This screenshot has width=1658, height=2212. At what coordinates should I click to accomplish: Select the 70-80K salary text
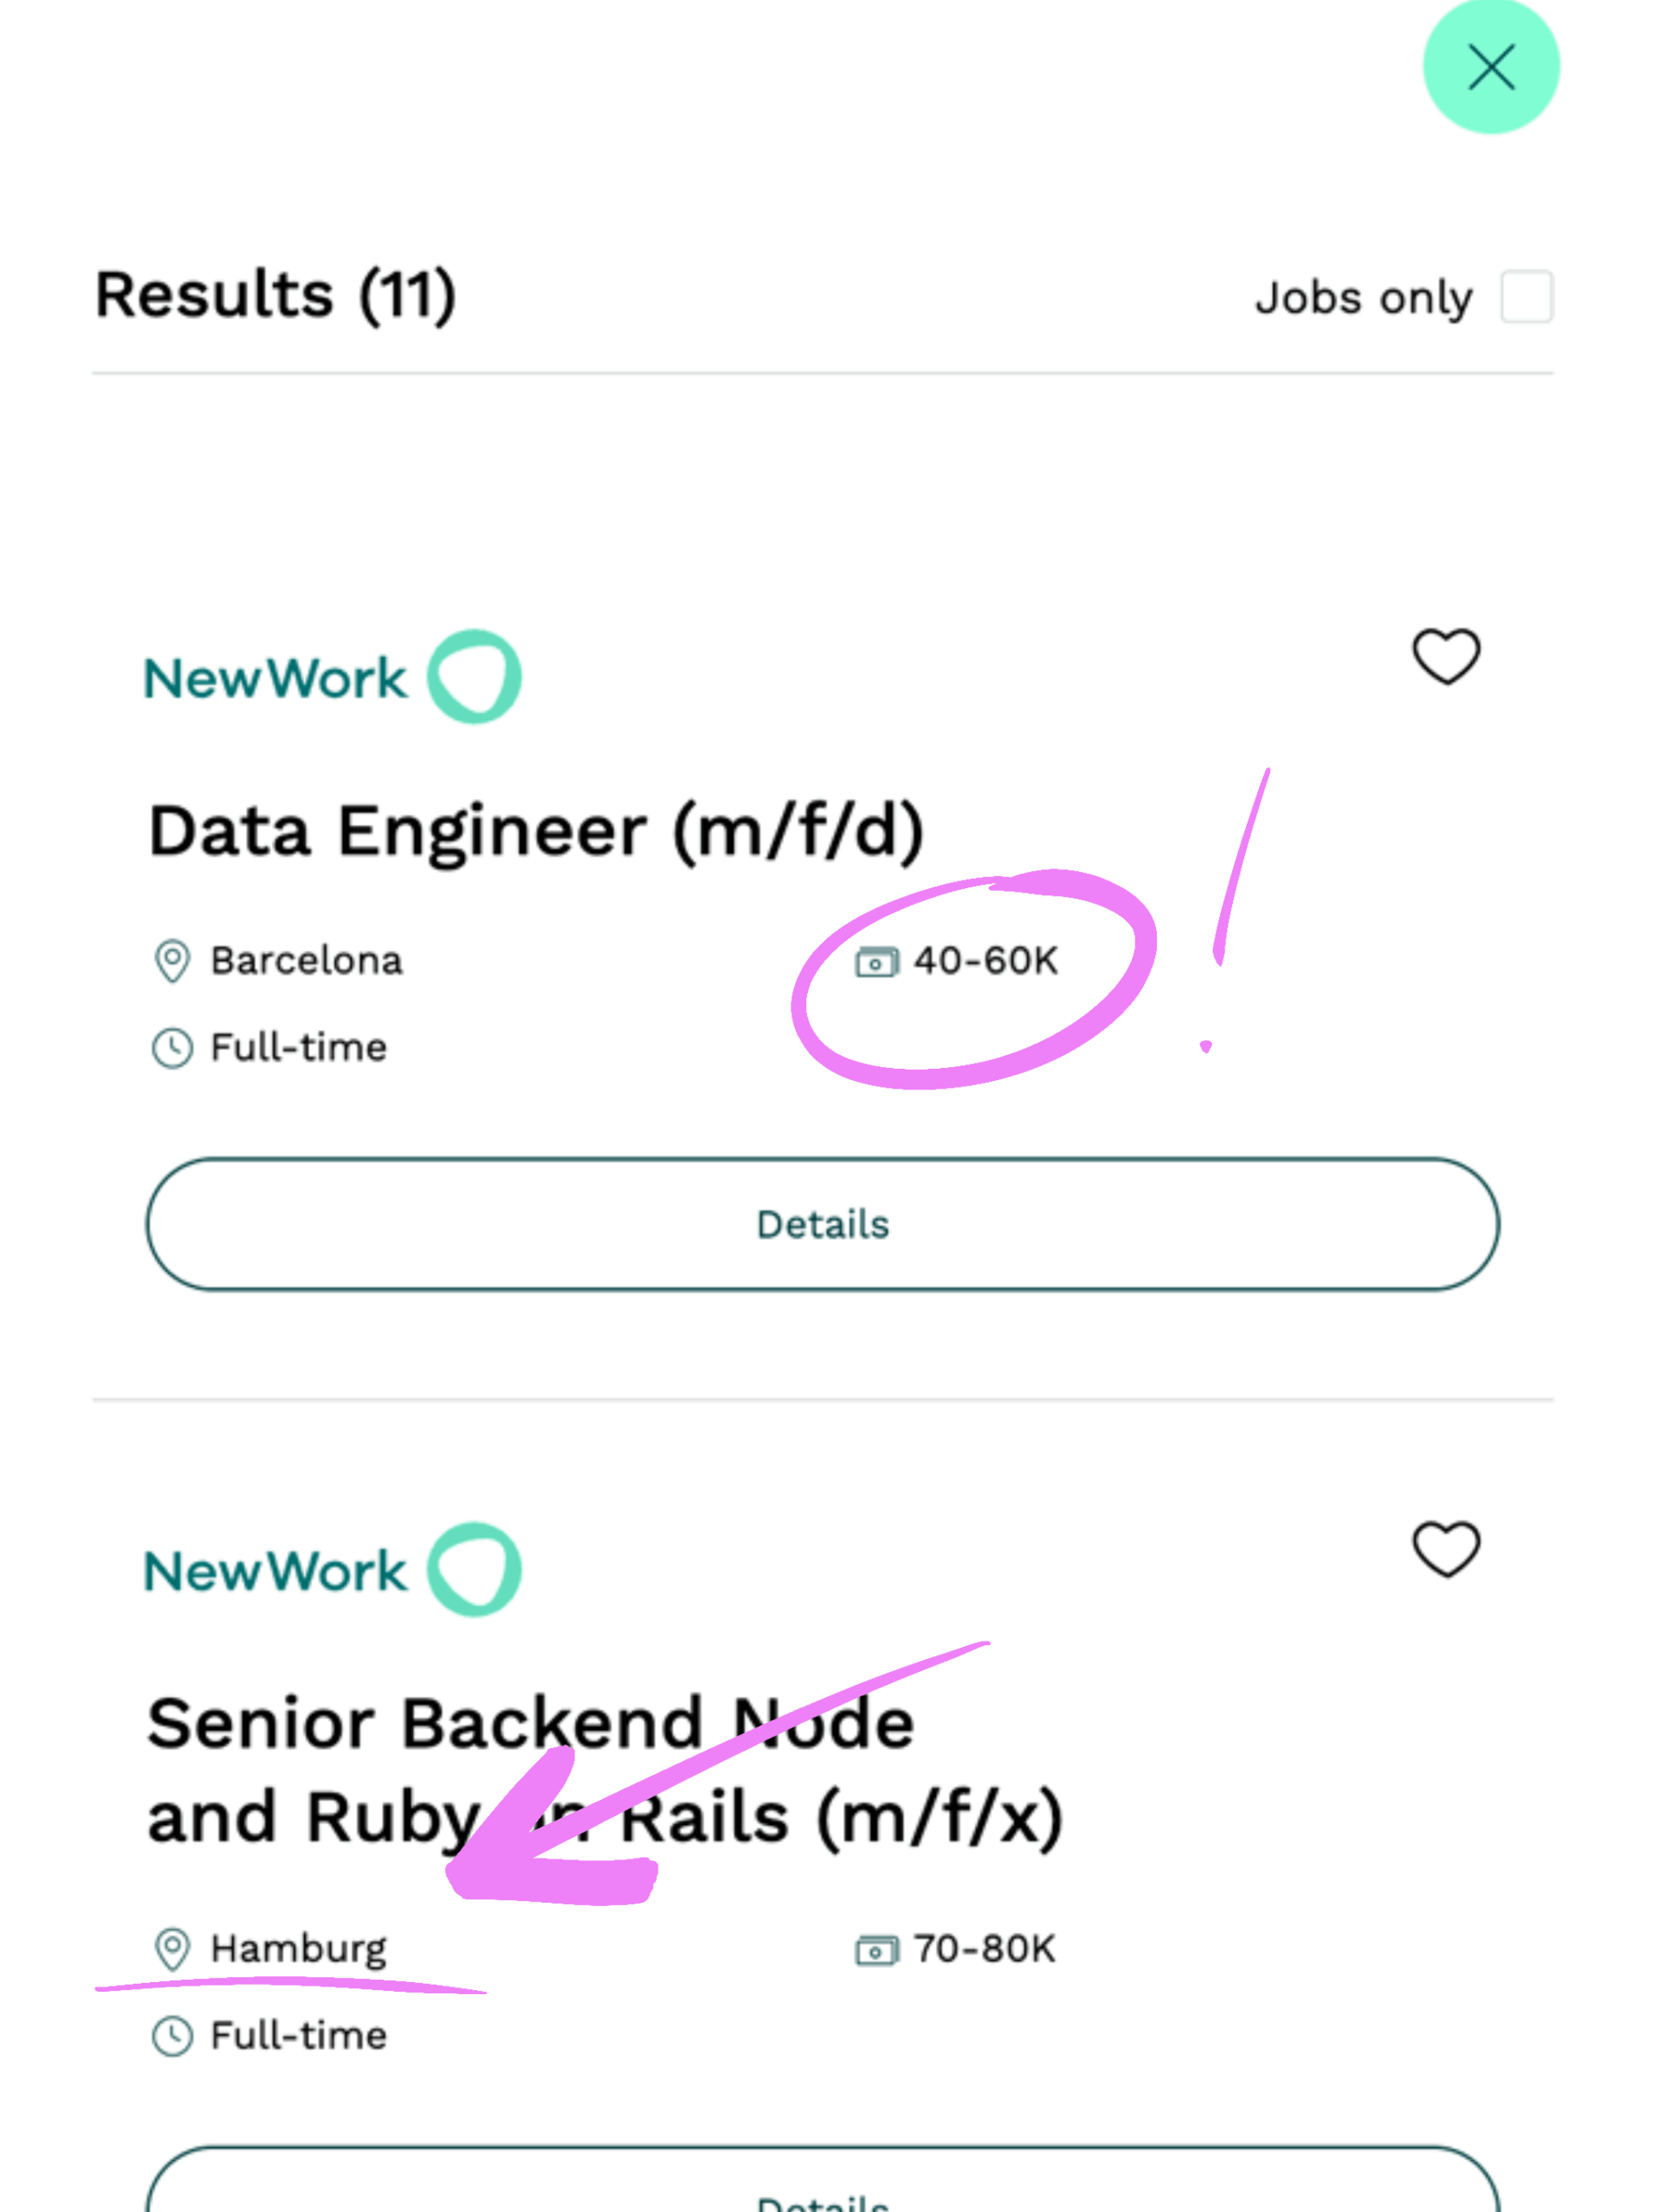tap(984, 1949)
